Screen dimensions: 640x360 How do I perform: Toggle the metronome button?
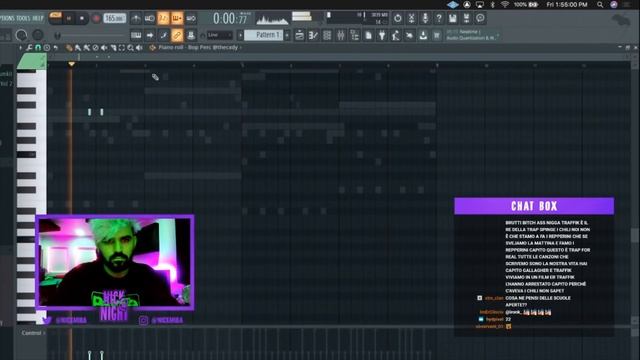[136, 18]
